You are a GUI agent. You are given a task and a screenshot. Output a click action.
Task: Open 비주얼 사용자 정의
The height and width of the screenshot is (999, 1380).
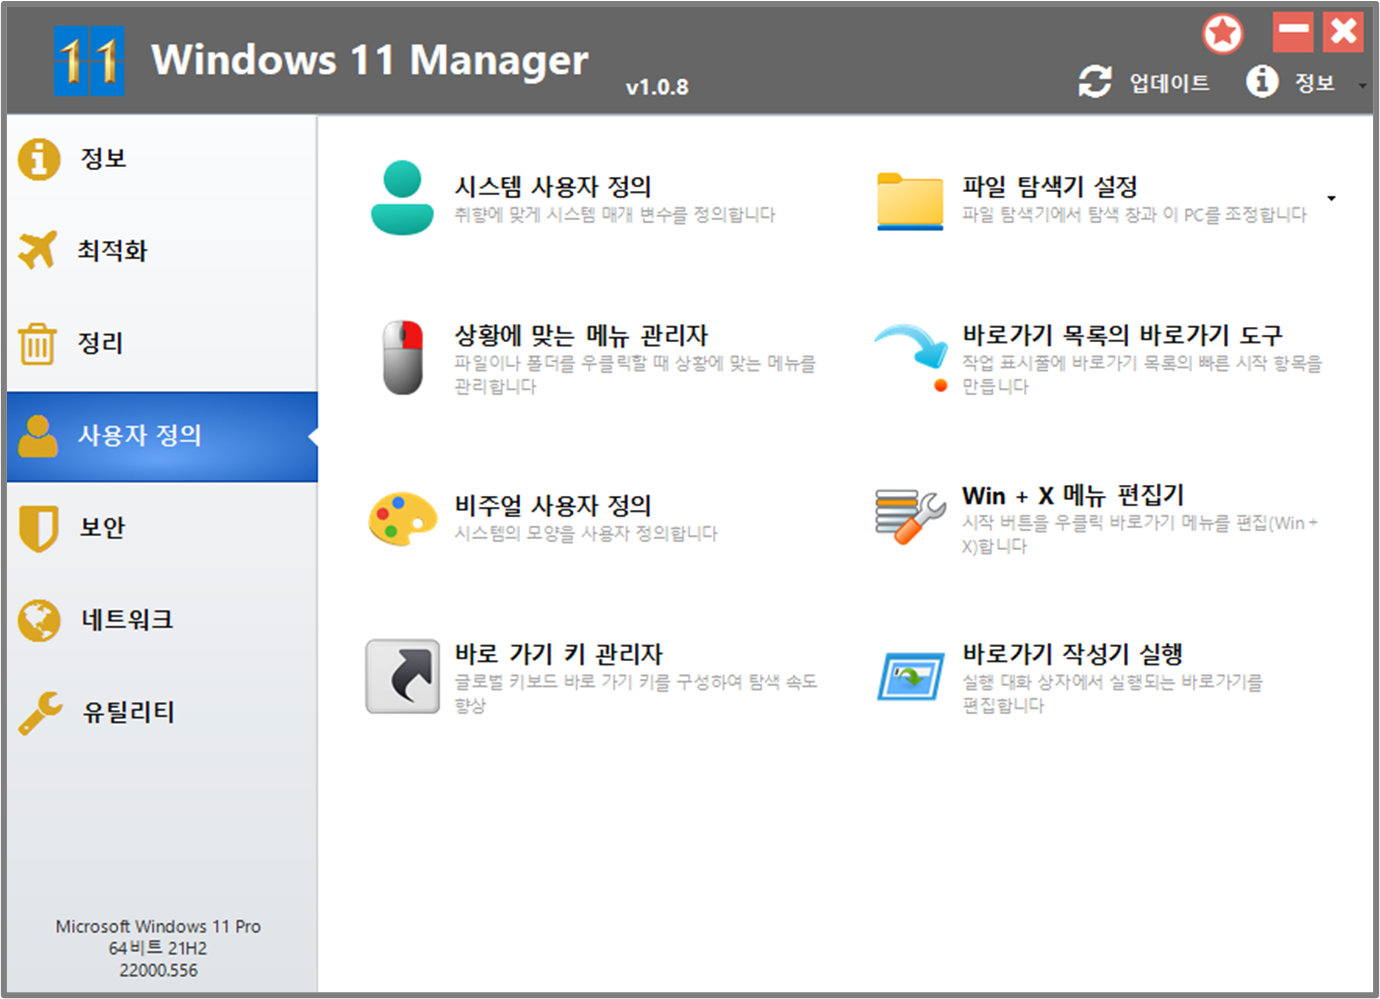point(553,506)
